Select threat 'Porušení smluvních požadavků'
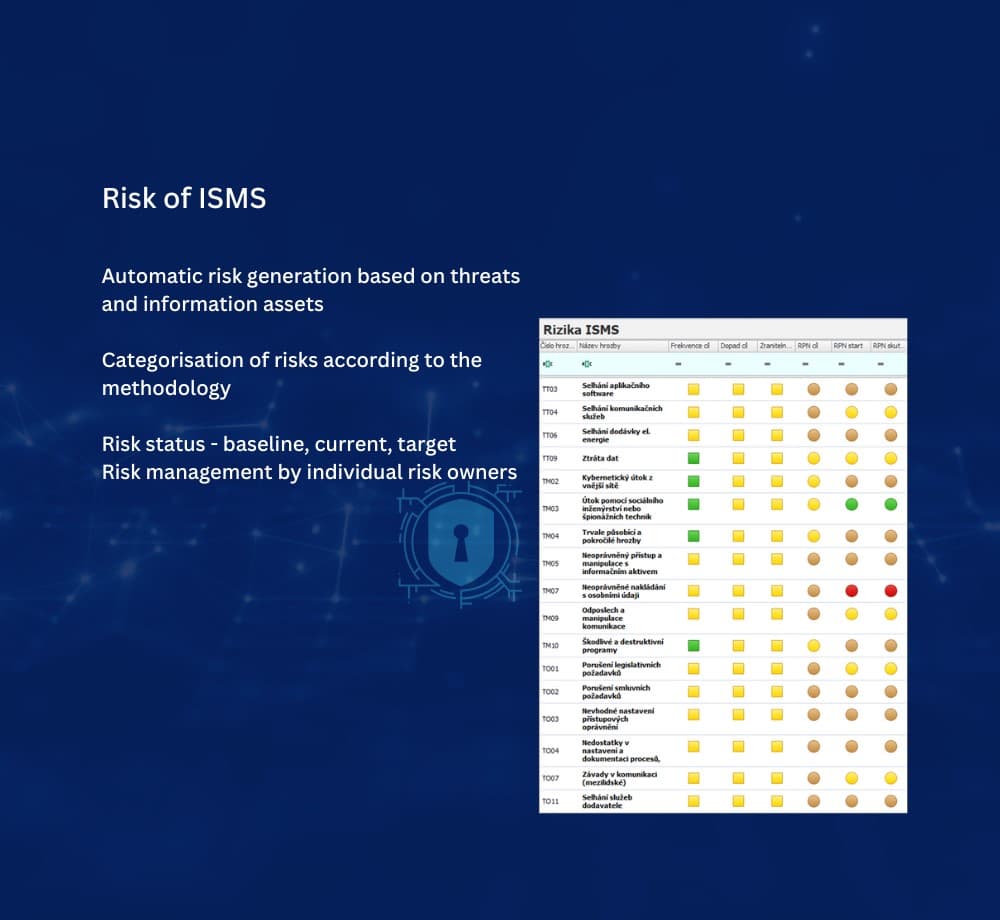This screenshot has height=920, width=1000. coord(616,691)
